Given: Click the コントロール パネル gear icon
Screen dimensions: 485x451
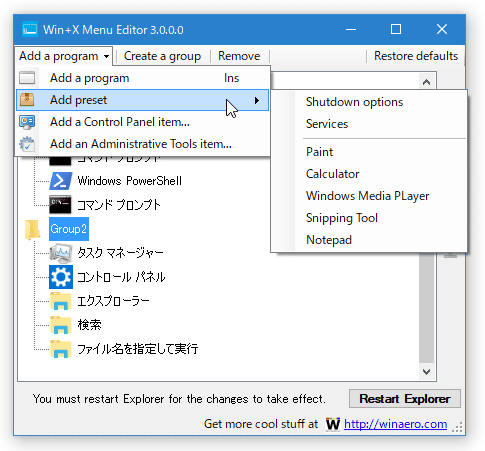Looking at the screenshot, I should [61, 277].
